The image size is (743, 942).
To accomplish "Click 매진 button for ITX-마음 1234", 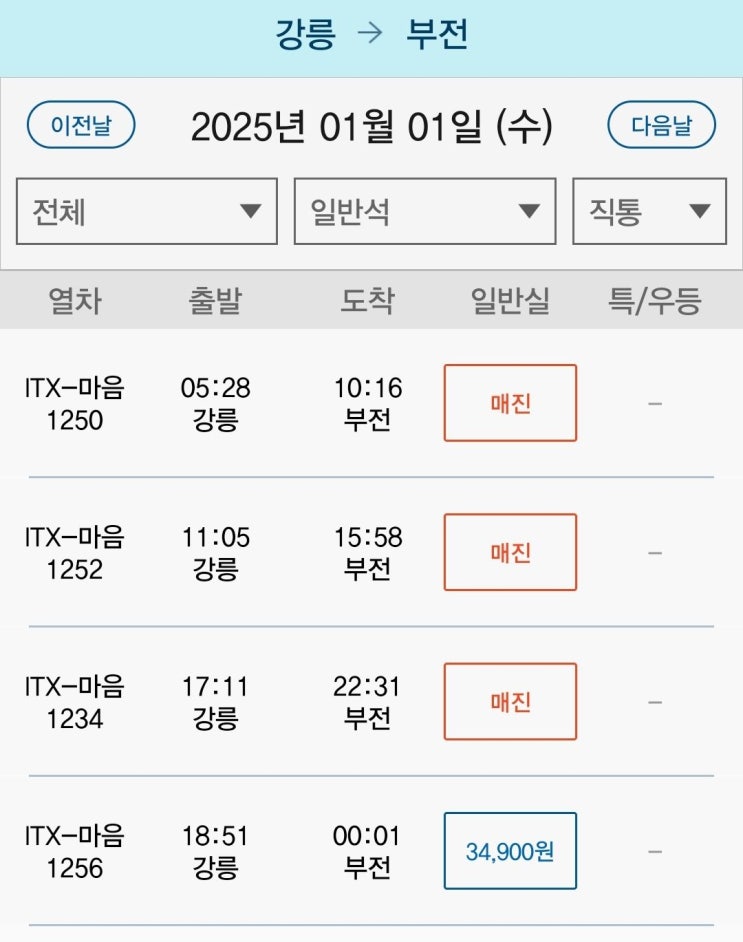I will 510,701.
